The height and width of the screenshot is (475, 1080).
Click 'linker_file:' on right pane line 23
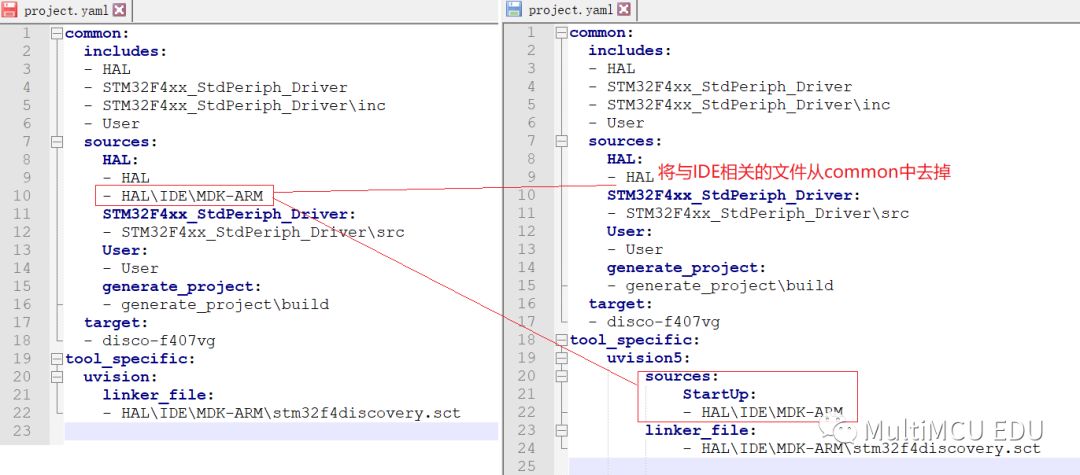coord(700,430)
